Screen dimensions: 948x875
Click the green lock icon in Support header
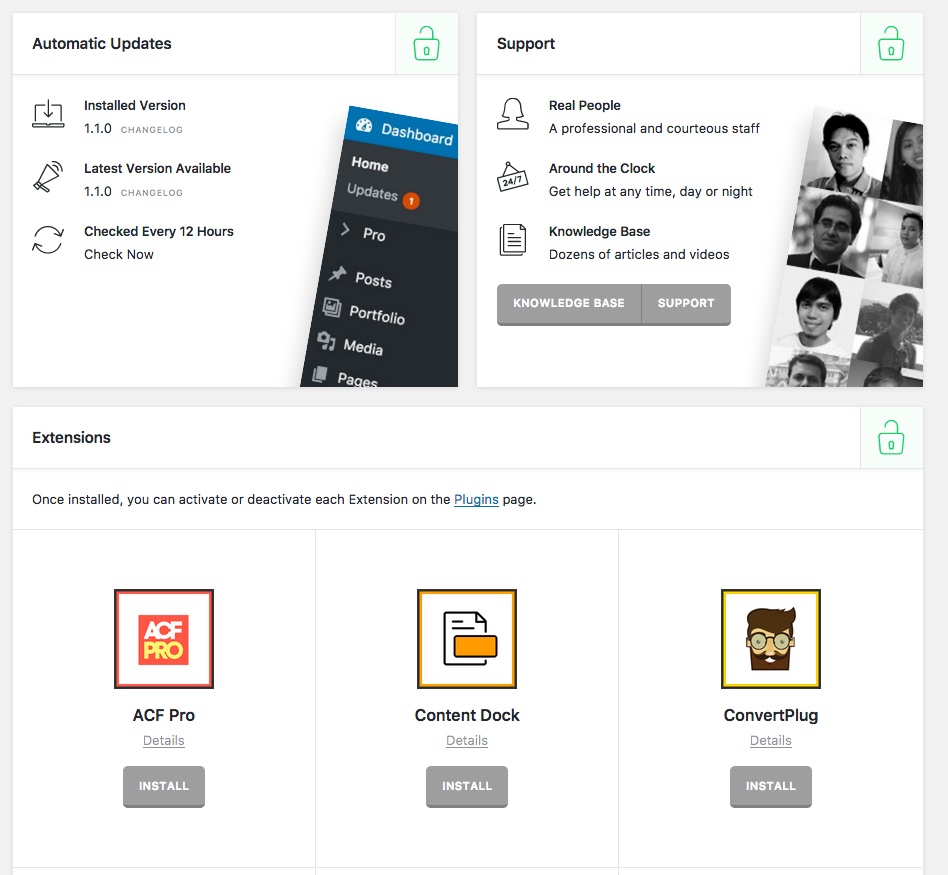[x=891, y=45]
